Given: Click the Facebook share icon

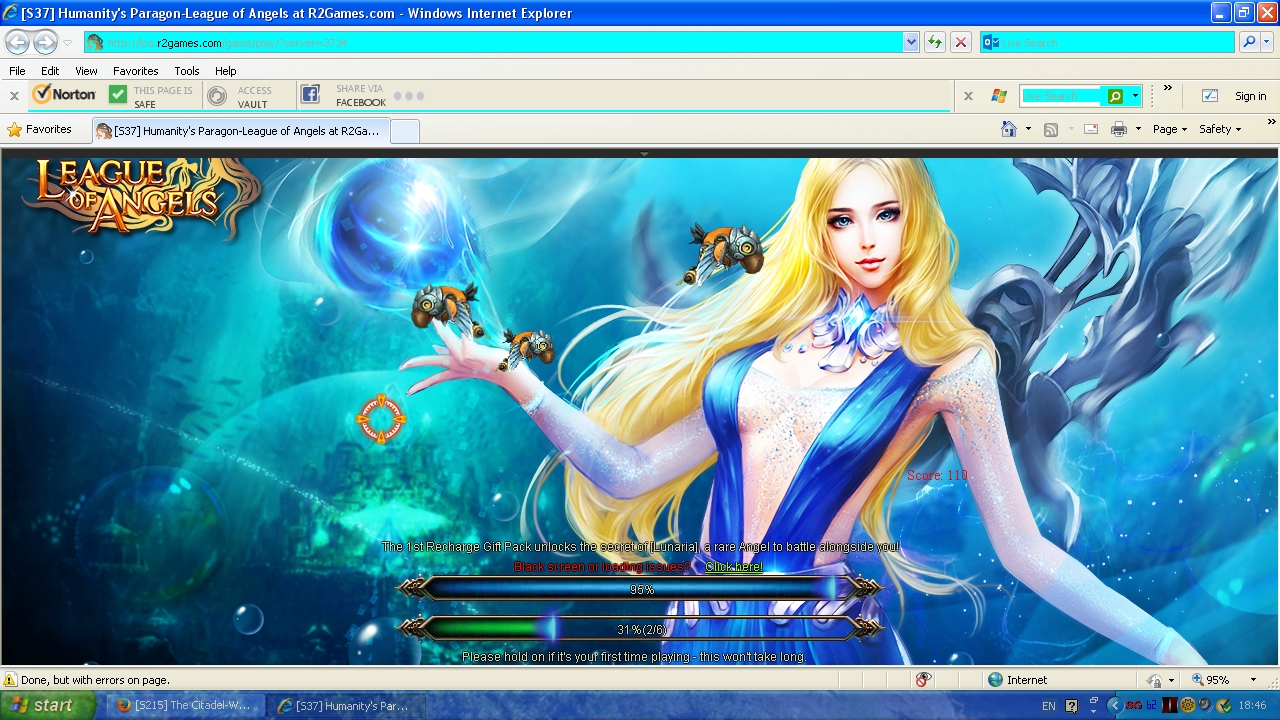Looking at the screenshot, I should (x=311, y=95).
